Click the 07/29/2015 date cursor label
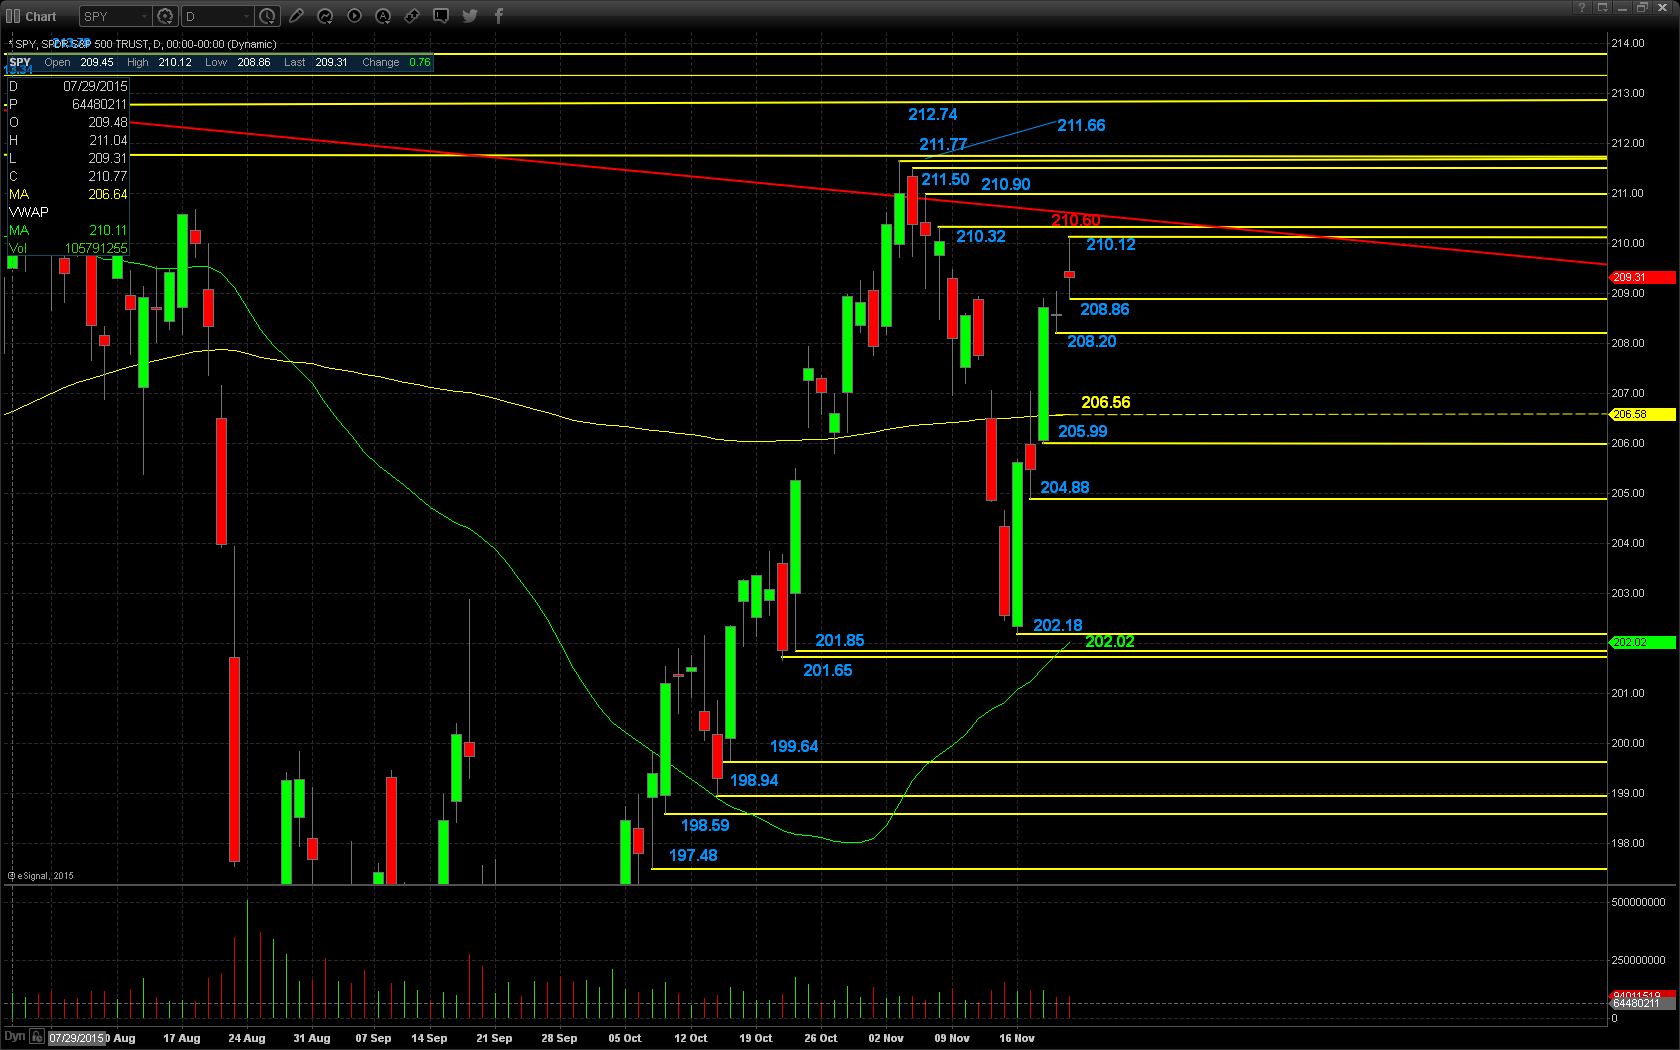Image resolution: width=1680 pixels, height=1050 pixels. click(77, 1038)
